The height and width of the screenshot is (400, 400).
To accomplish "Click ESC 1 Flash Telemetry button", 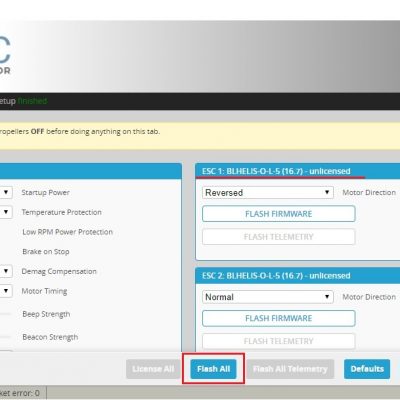I will pos(279,237).
